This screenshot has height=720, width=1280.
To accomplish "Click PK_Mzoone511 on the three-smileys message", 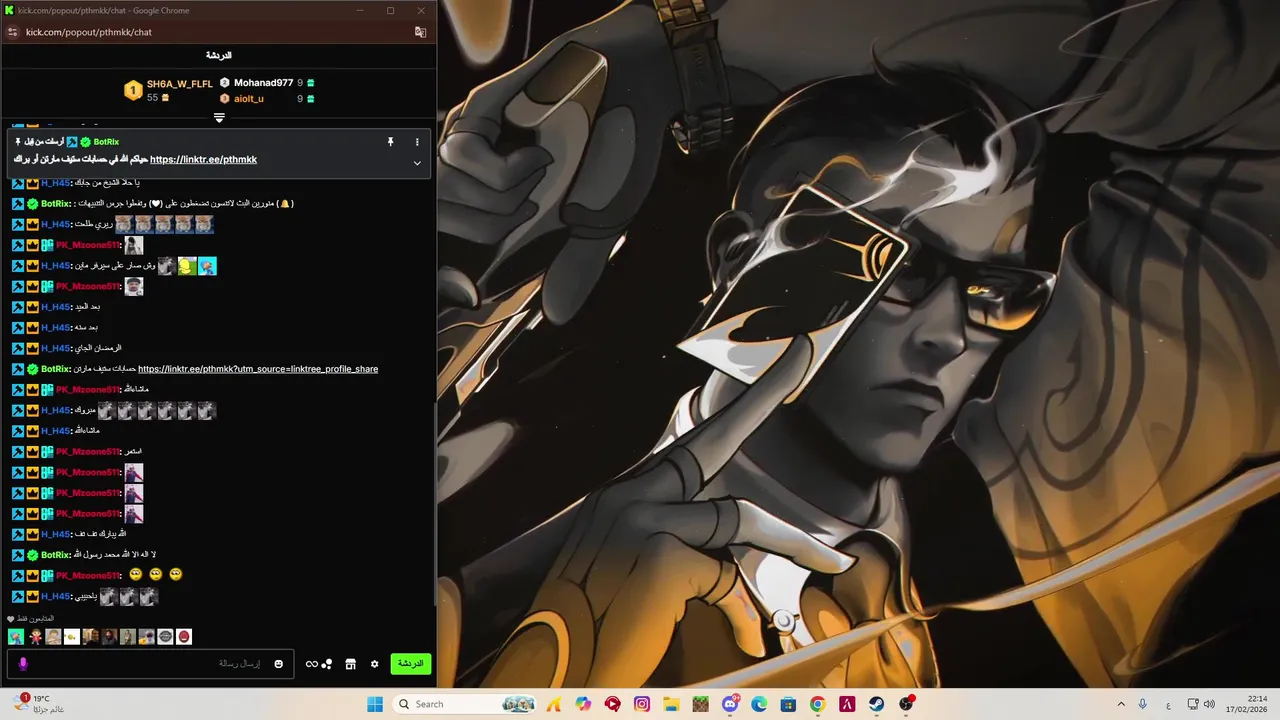I will pyautogui.click(x=87, y=576).
